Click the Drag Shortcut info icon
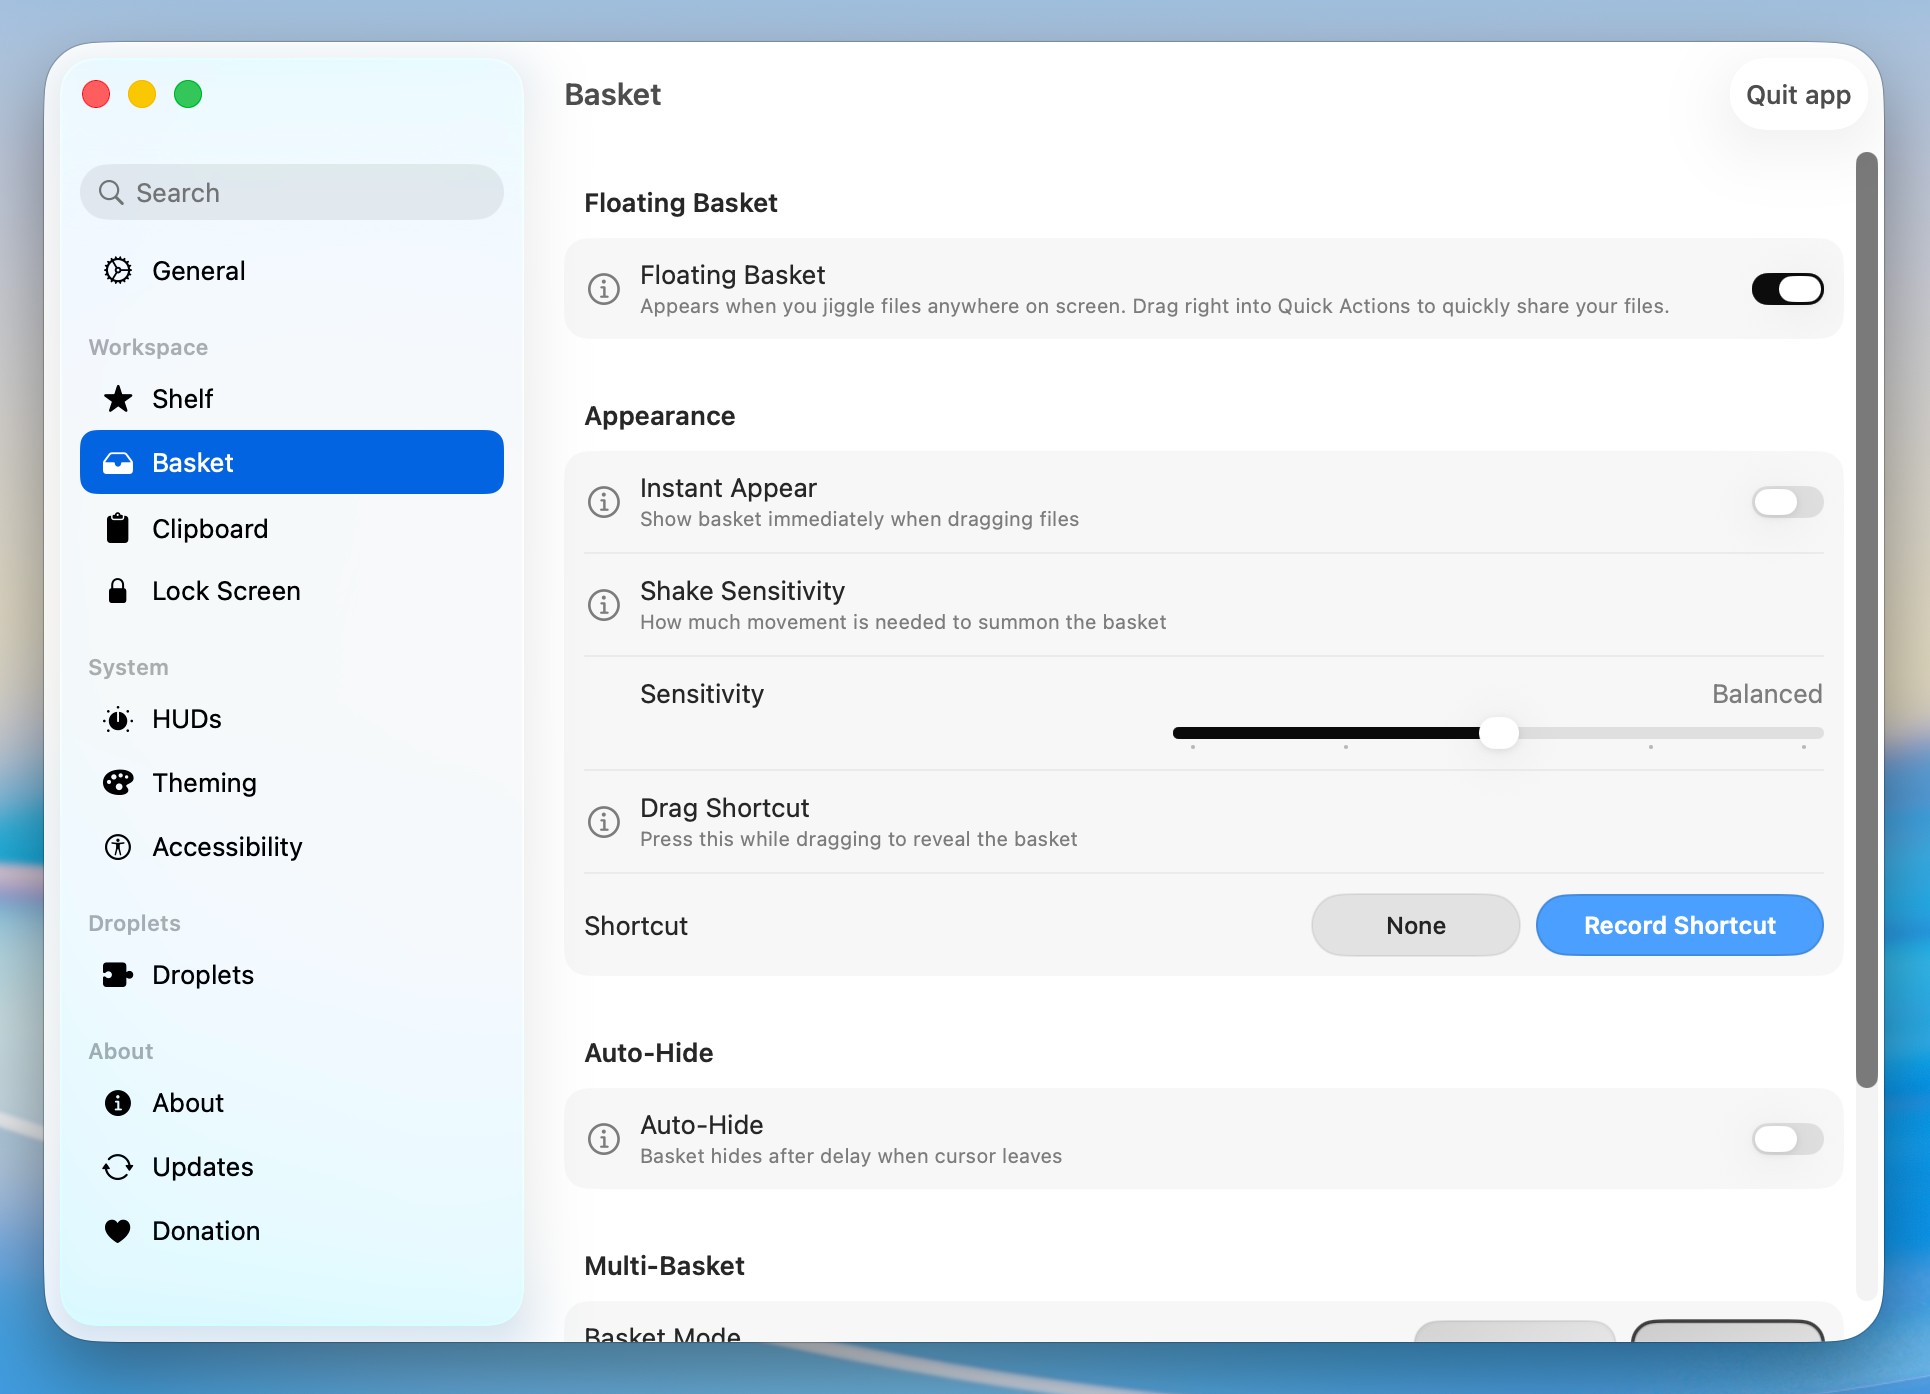Image resolution: width=1930 pixels, height=1394 pixels. pyautogui.click(x=603, y=822)
